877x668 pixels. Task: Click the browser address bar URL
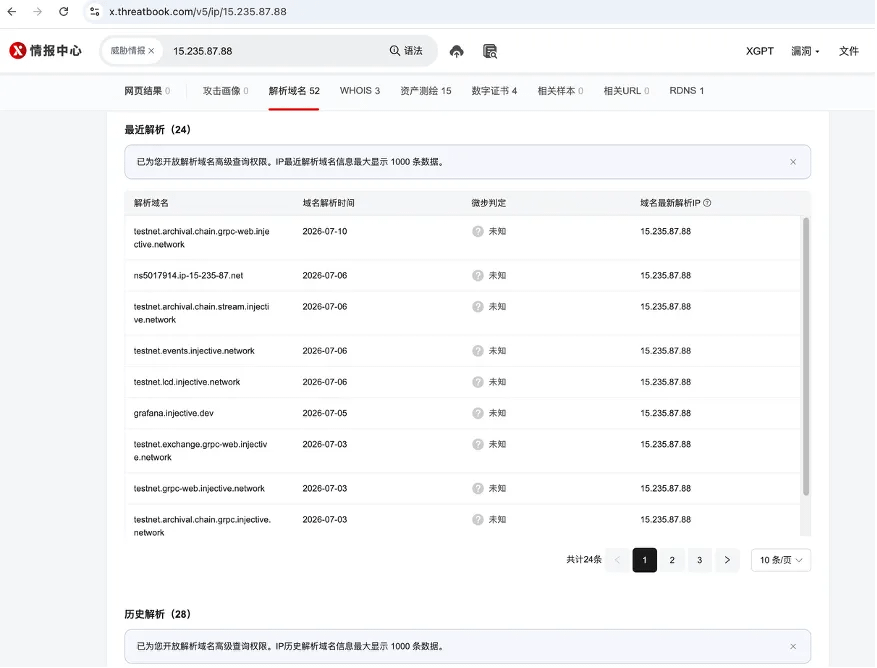[x=198, y=12]
